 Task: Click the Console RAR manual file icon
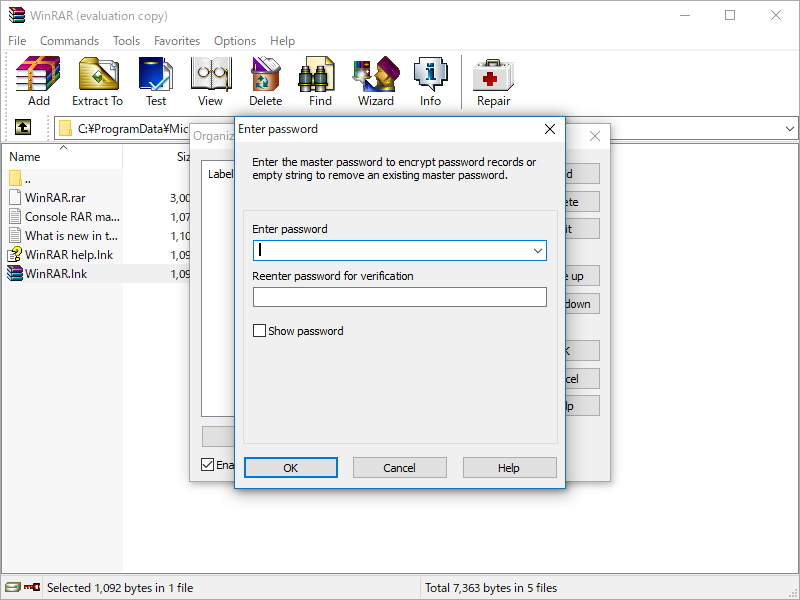(15, 216)
